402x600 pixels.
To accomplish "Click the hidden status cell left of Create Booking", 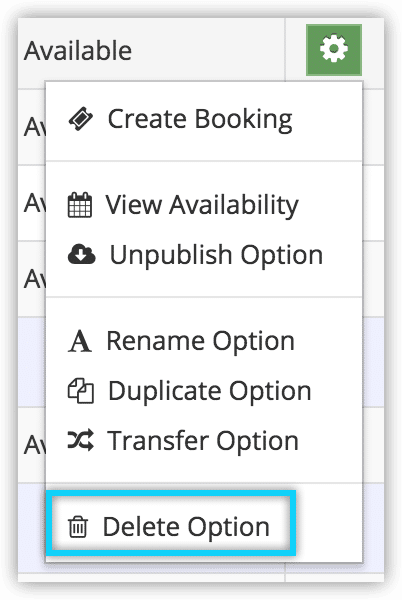I will (x=34, y=127).
